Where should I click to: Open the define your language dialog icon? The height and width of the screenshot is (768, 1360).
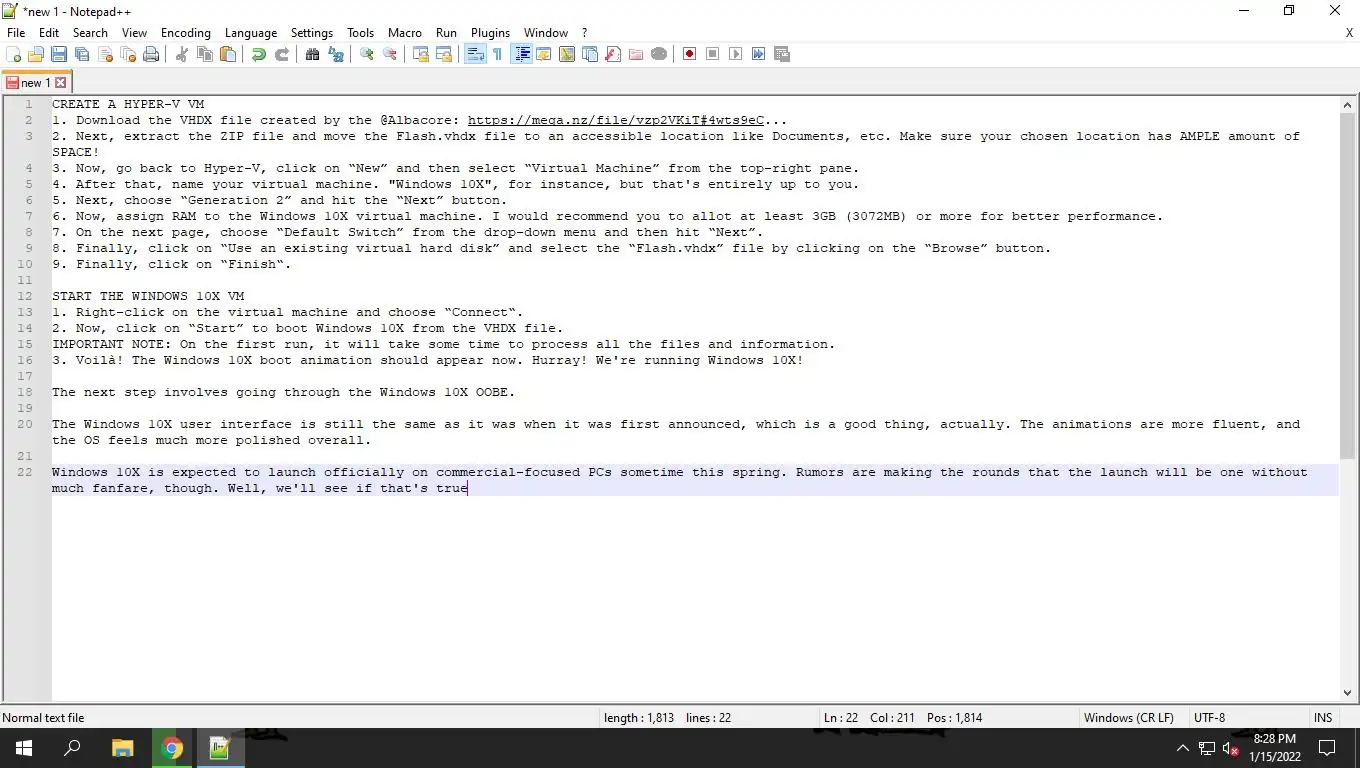click(x=543, y=54)
